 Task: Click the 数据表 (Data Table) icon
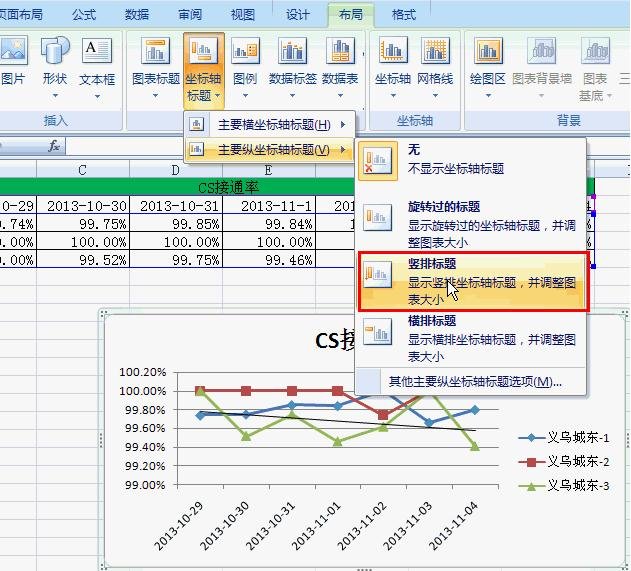click(340, 62)
